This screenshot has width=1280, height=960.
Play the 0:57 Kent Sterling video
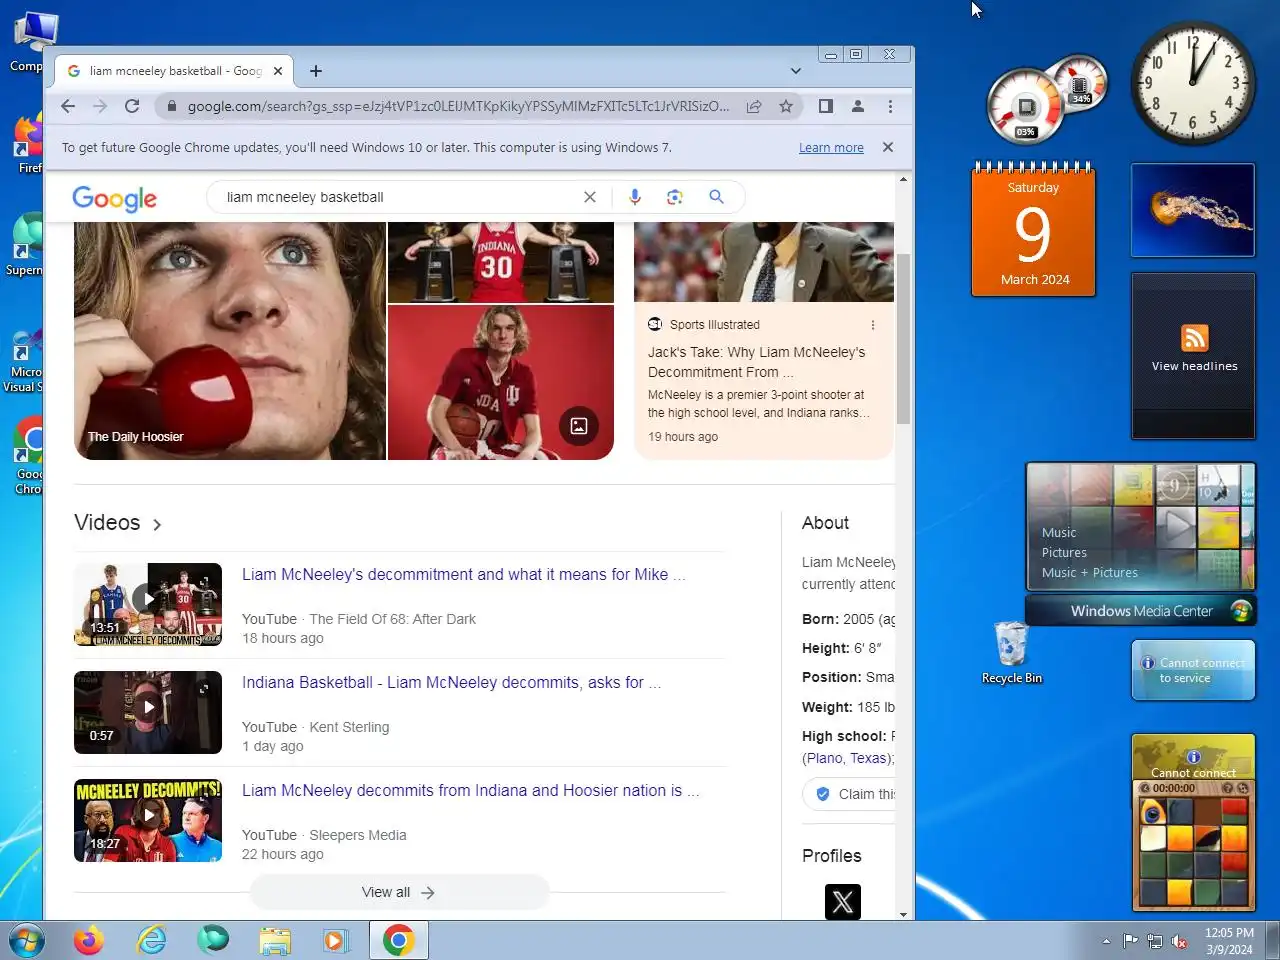[x=148, y=712]
